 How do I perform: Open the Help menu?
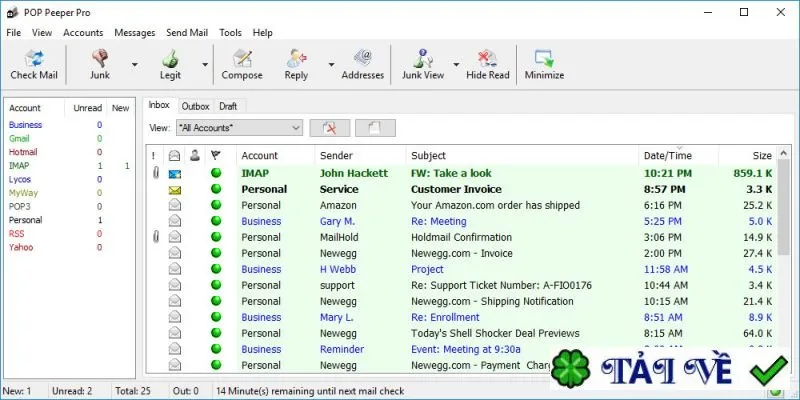click(262, 33)
